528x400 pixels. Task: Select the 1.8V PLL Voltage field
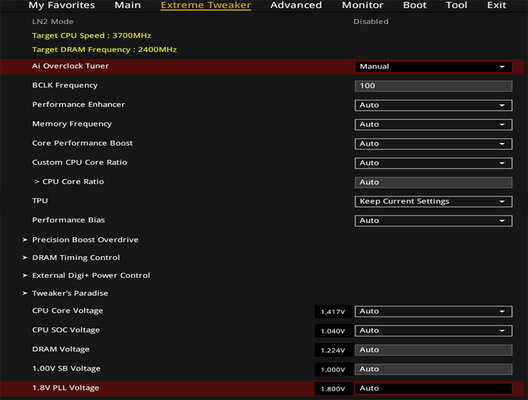(433, 389)
